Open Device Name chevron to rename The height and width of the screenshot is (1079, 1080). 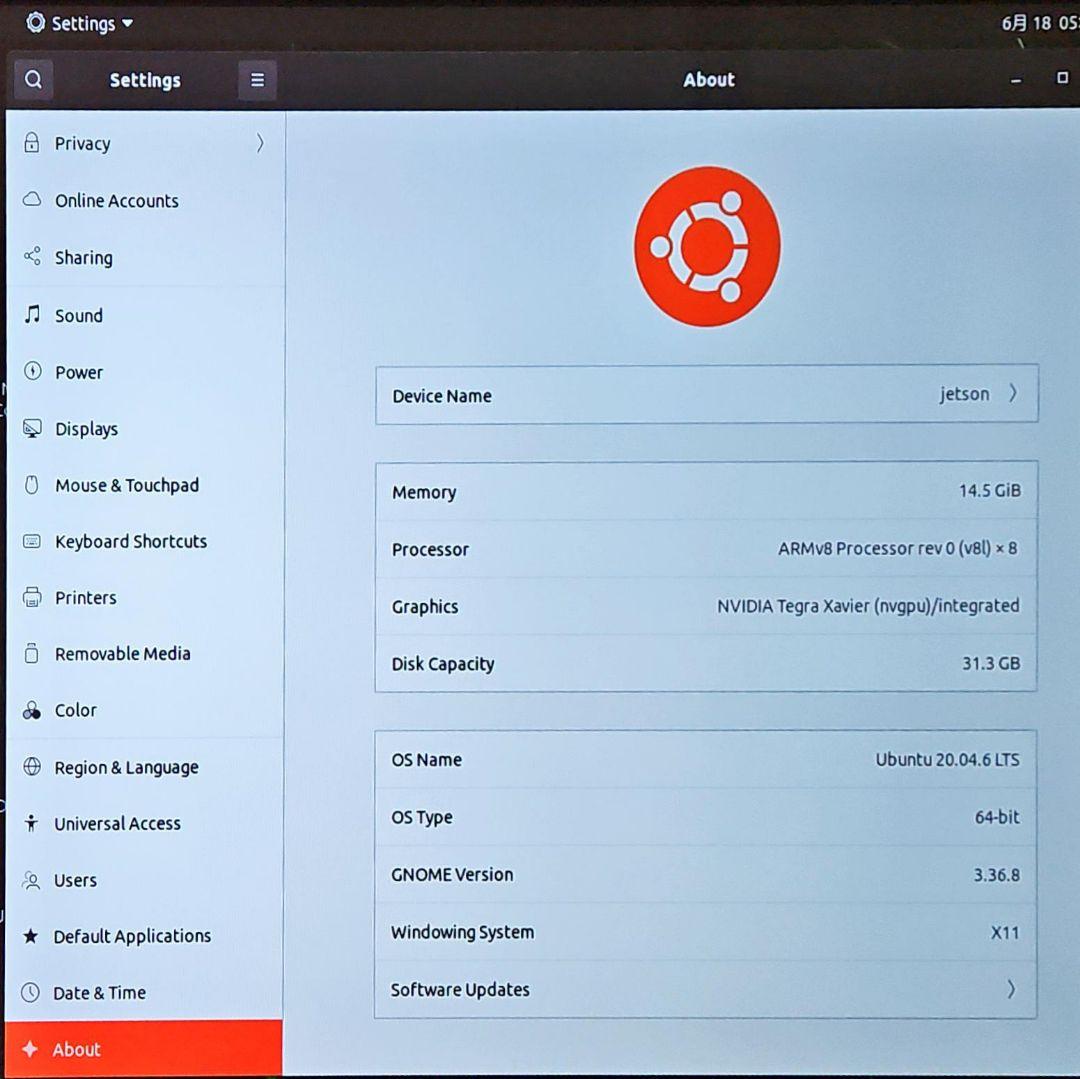click(x=1012, y=393)
